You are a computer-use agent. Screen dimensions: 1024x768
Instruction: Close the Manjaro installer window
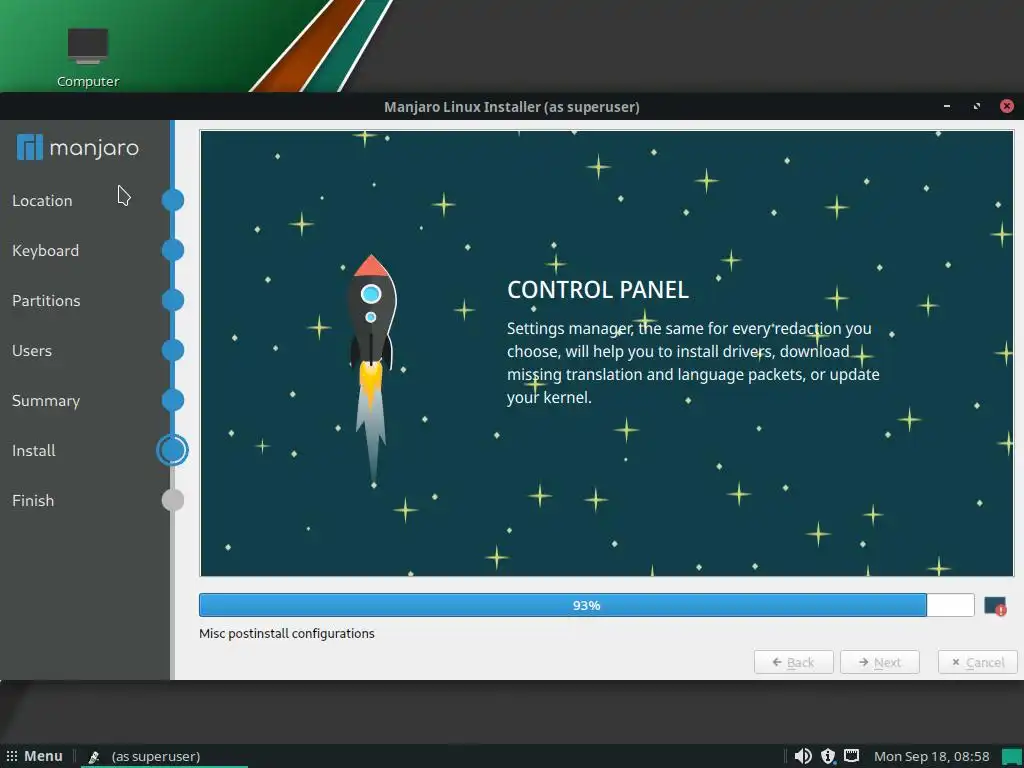tap(1007, 106)
